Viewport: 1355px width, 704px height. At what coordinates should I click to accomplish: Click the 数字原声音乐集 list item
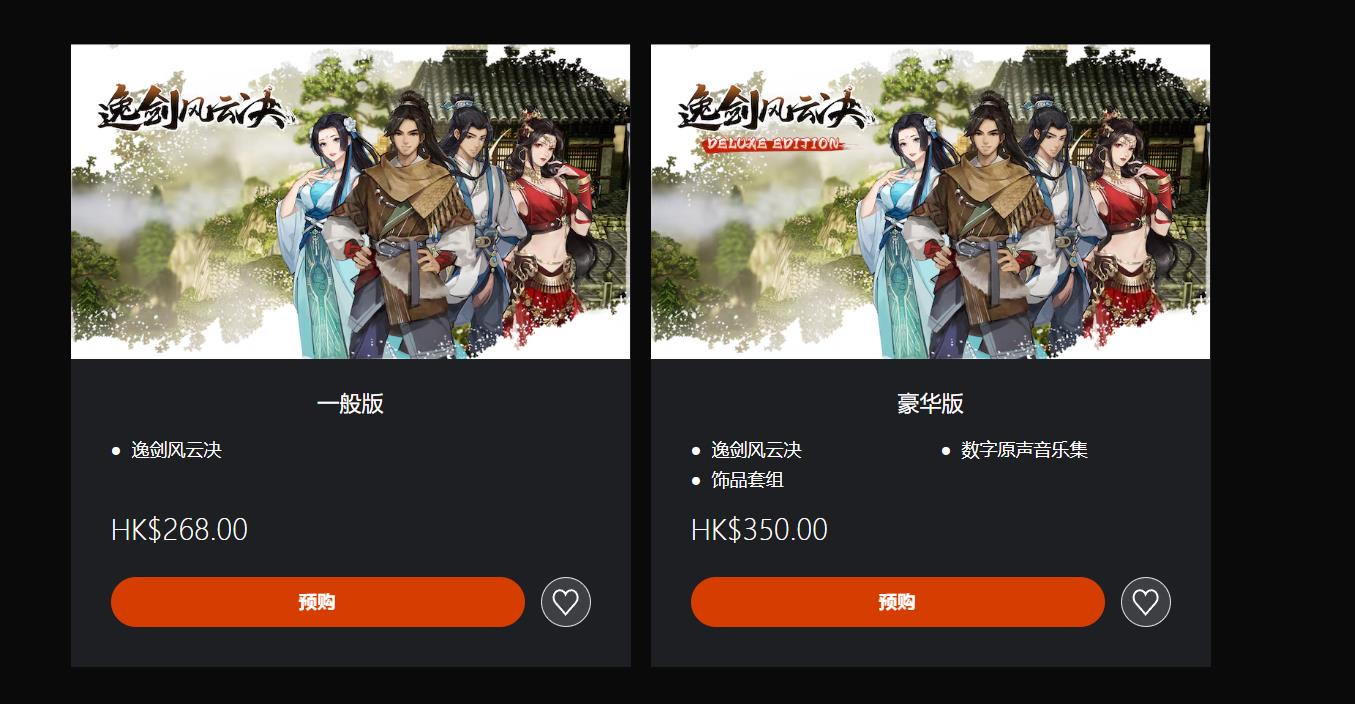[x=1024, y=450]
